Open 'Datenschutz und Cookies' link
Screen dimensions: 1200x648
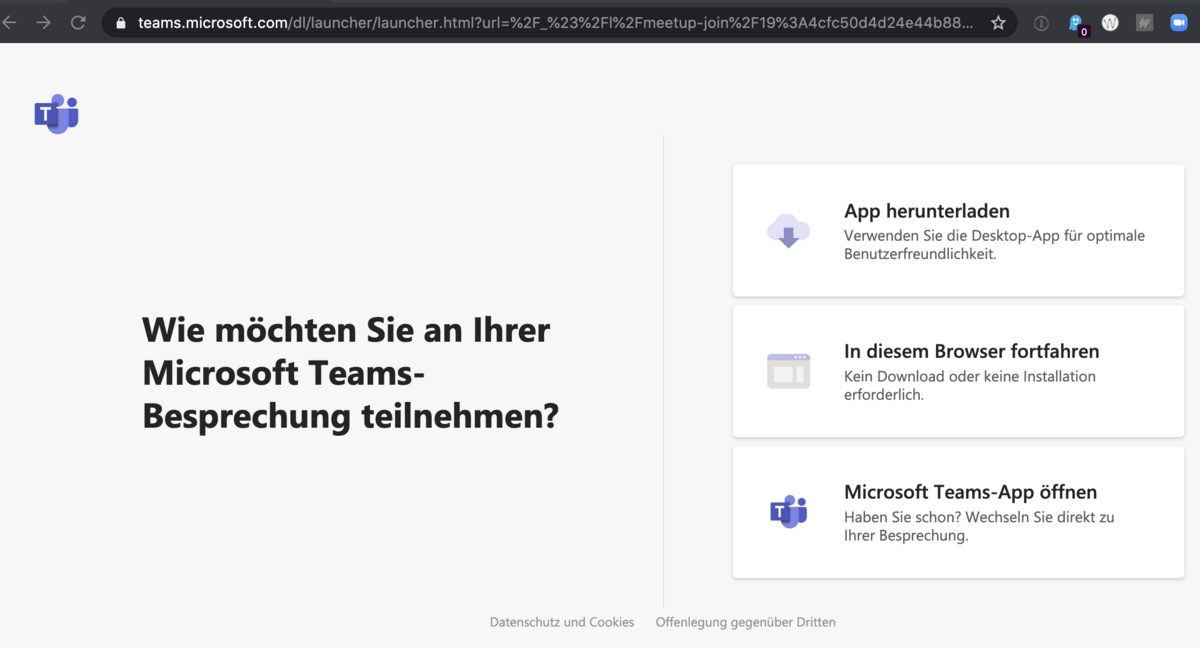point(561,622)
